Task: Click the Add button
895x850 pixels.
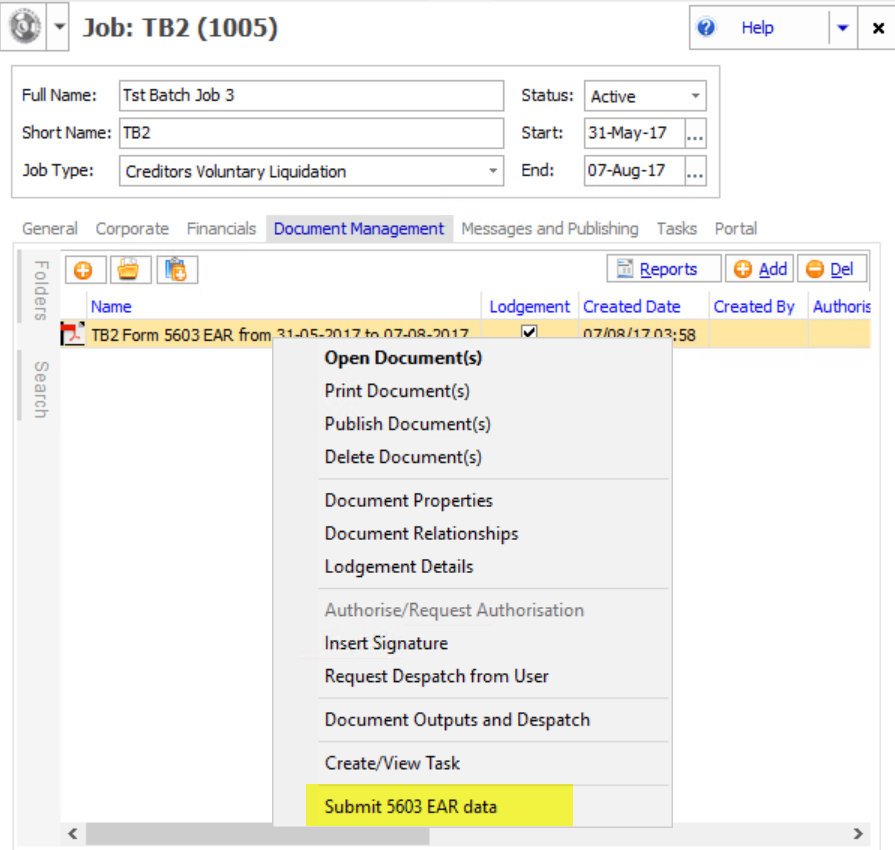Action: [x=759, y=269]
